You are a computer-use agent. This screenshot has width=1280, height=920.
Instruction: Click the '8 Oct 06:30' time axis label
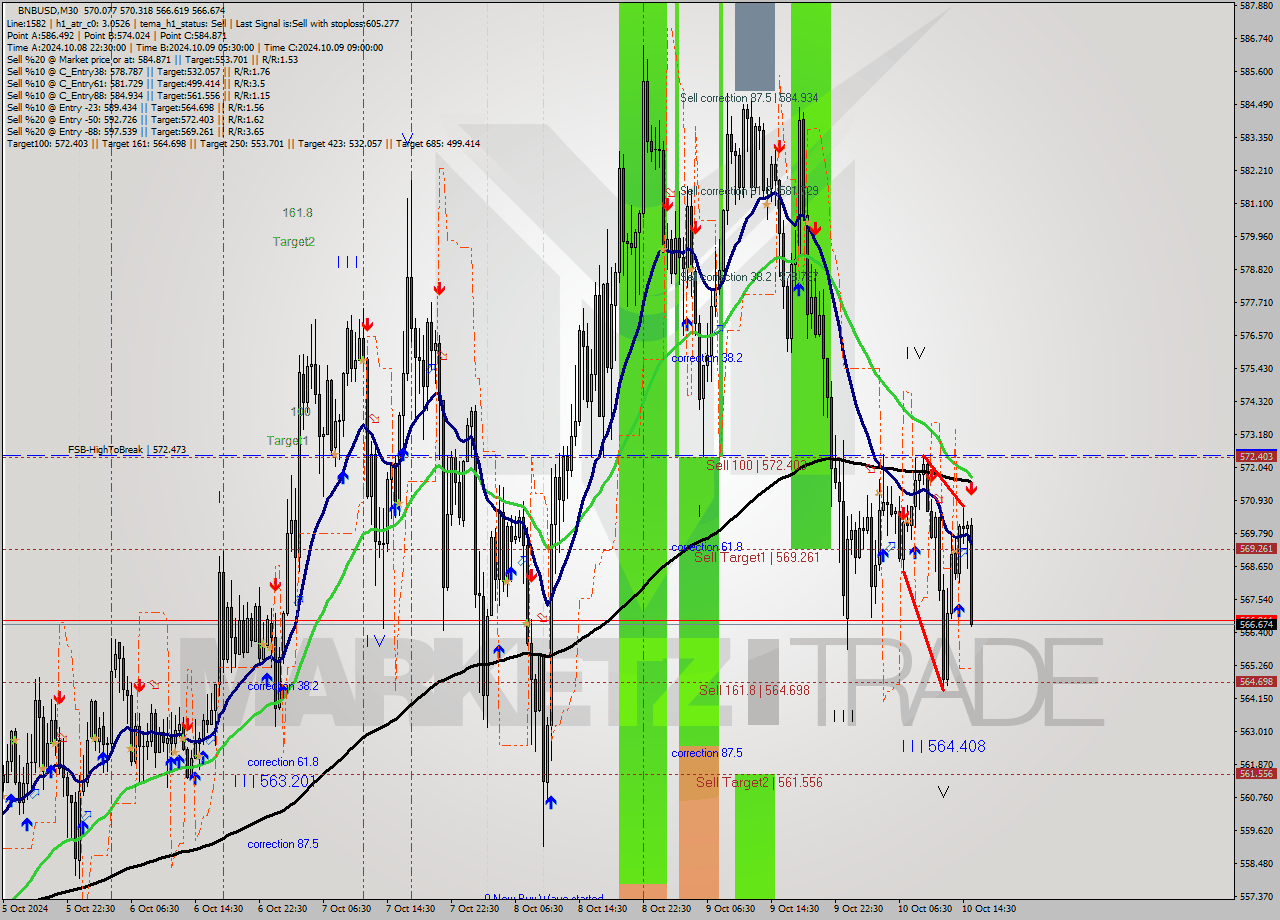[538, 909]
